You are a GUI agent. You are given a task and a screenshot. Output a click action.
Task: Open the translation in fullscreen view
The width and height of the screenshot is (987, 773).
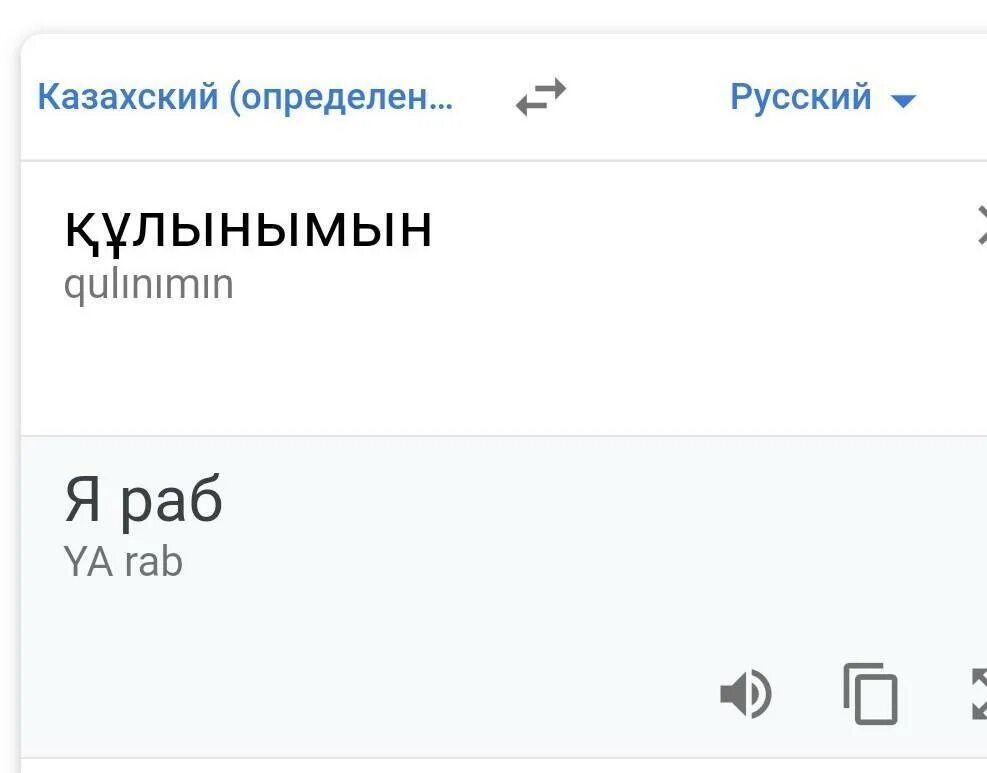(978, 693)
